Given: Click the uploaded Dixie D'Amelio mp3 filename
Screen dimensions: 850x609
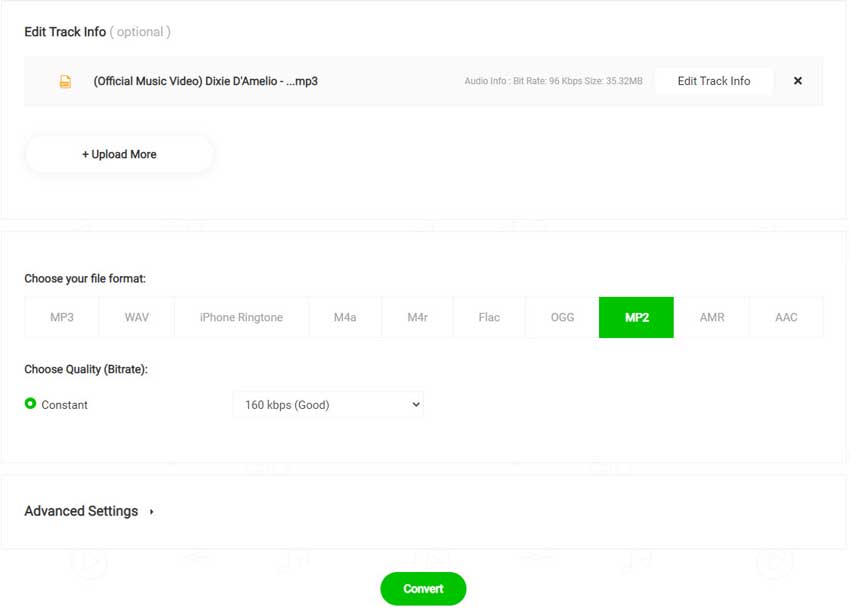Looking at the screenshot, I should 205,81.
